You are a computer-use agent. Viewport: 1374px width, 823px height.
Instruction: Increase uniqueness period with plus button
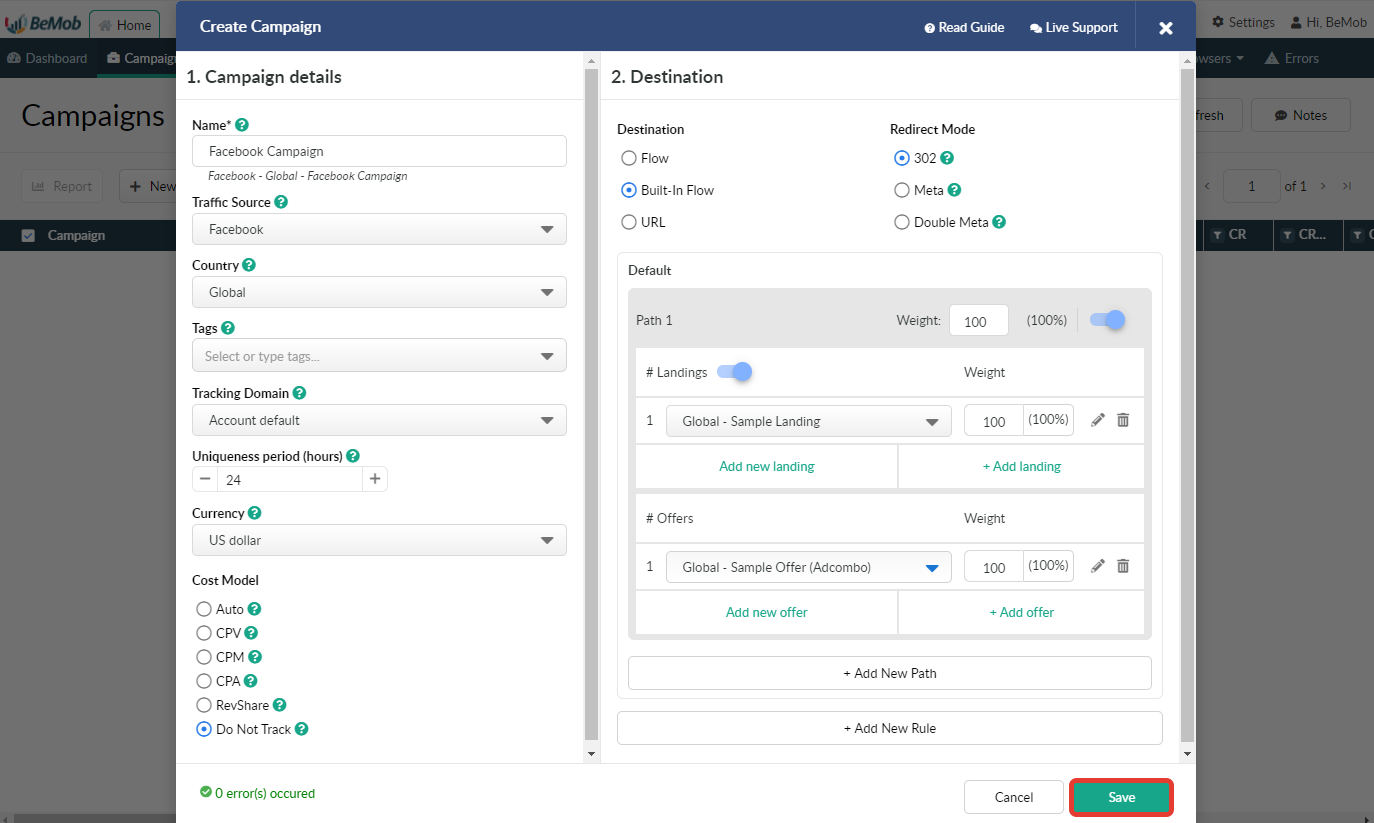pos(375,479)
